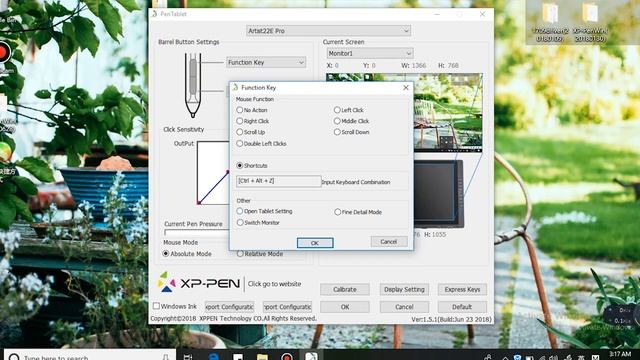Click the Export Configuration button
The height and width of the screenshot is (360, 640).
coord(229,307)
